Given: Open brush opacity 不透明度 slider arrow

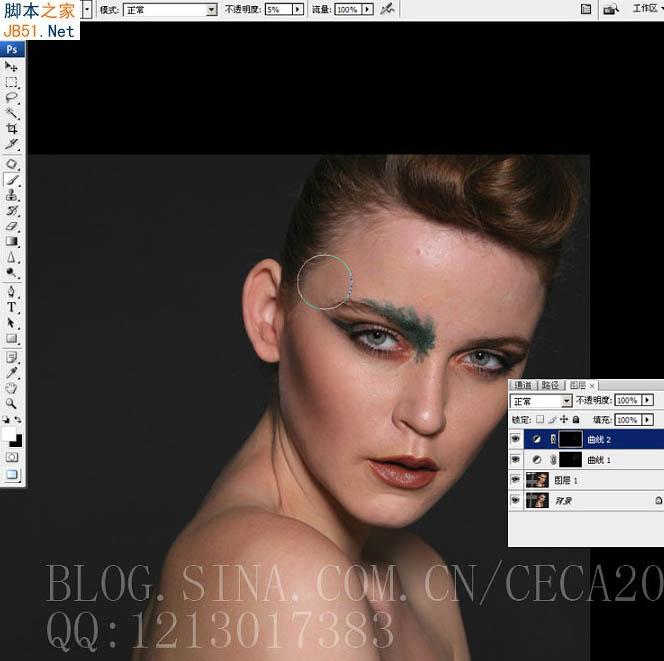Looking at the screenshot, I should tap(298, 9).
